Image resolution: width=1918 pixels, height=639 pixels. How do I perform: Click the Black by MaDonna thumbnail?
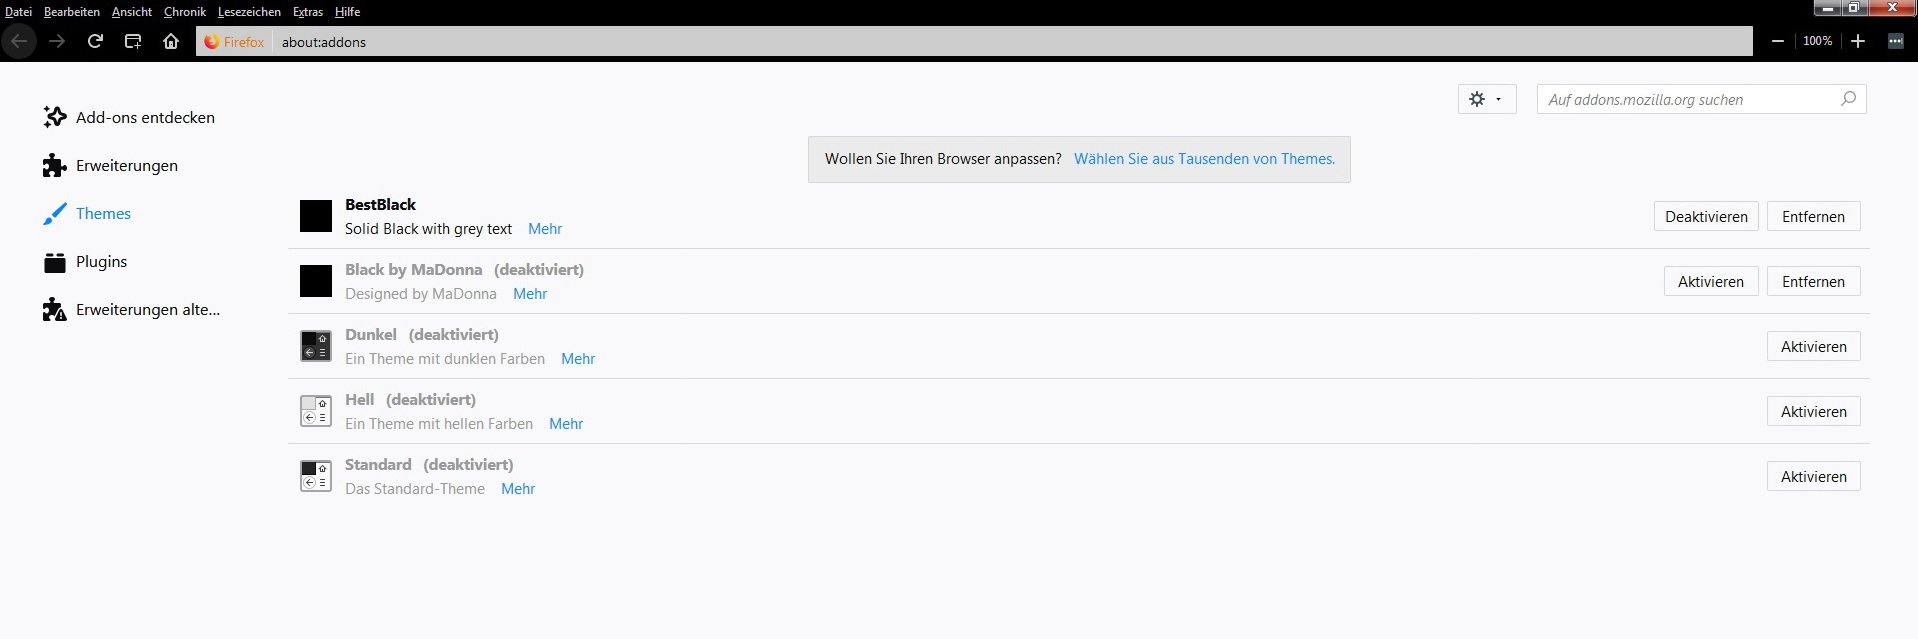tap(316, 281)
